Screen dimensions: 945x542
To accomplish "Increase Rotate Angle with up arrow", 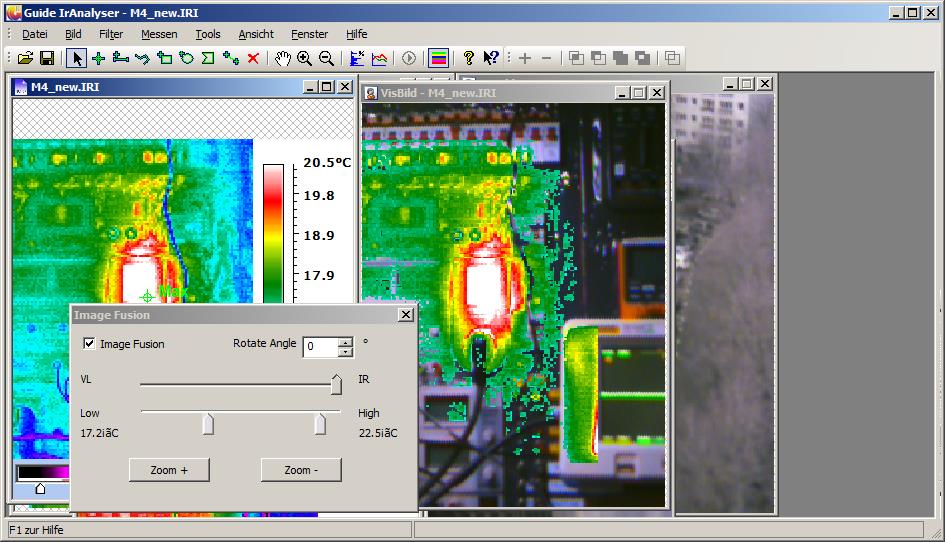I will click(345, 342).
